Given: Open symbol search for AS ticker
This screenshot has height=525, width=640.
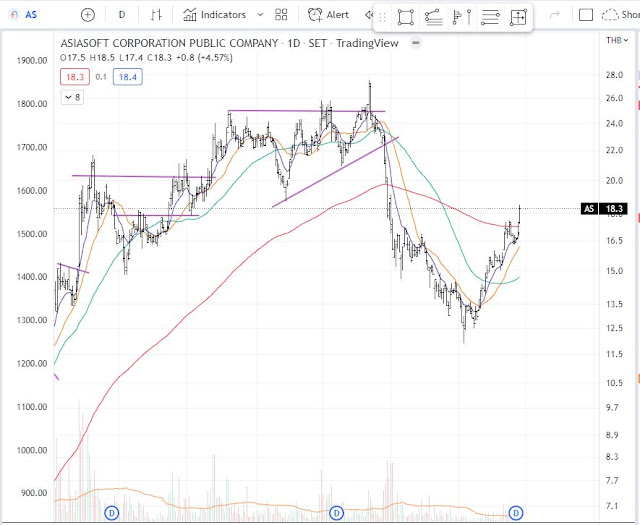Looking at the screenshot, I should pyautogui.click(x=24, y=15).
